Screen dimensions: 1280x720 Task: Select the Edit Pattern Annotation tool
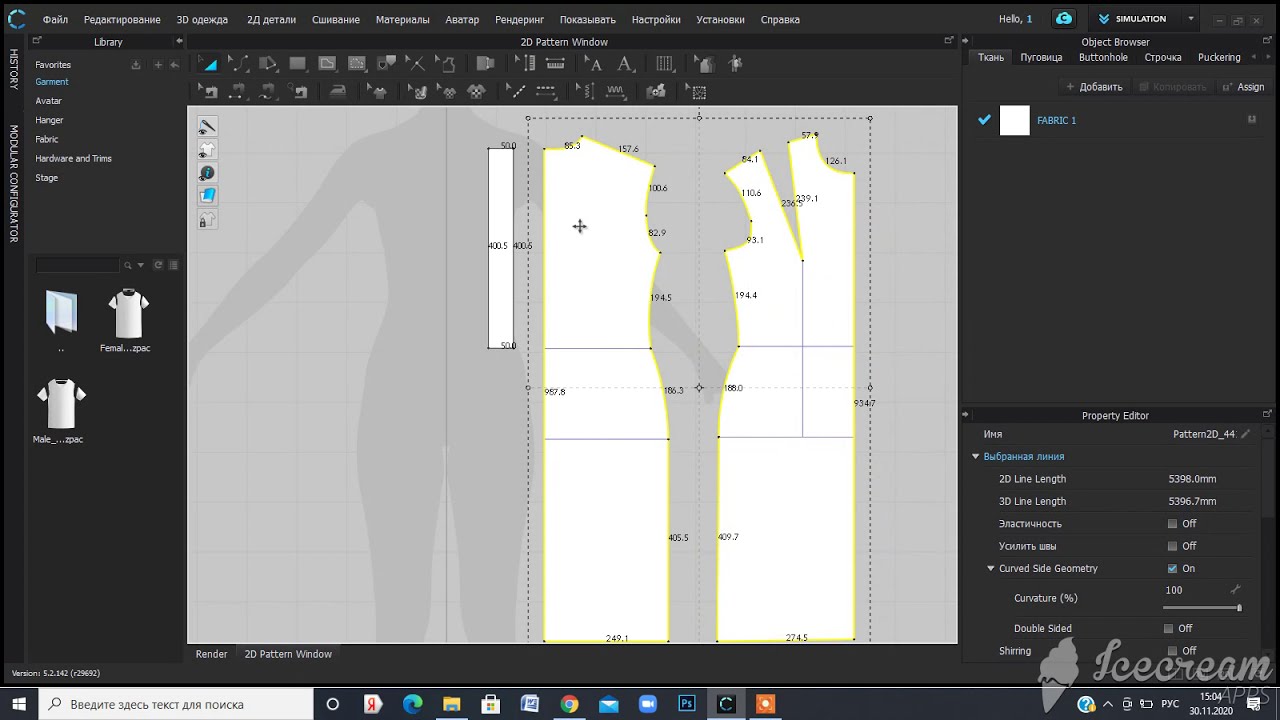[x=594, y=63]
